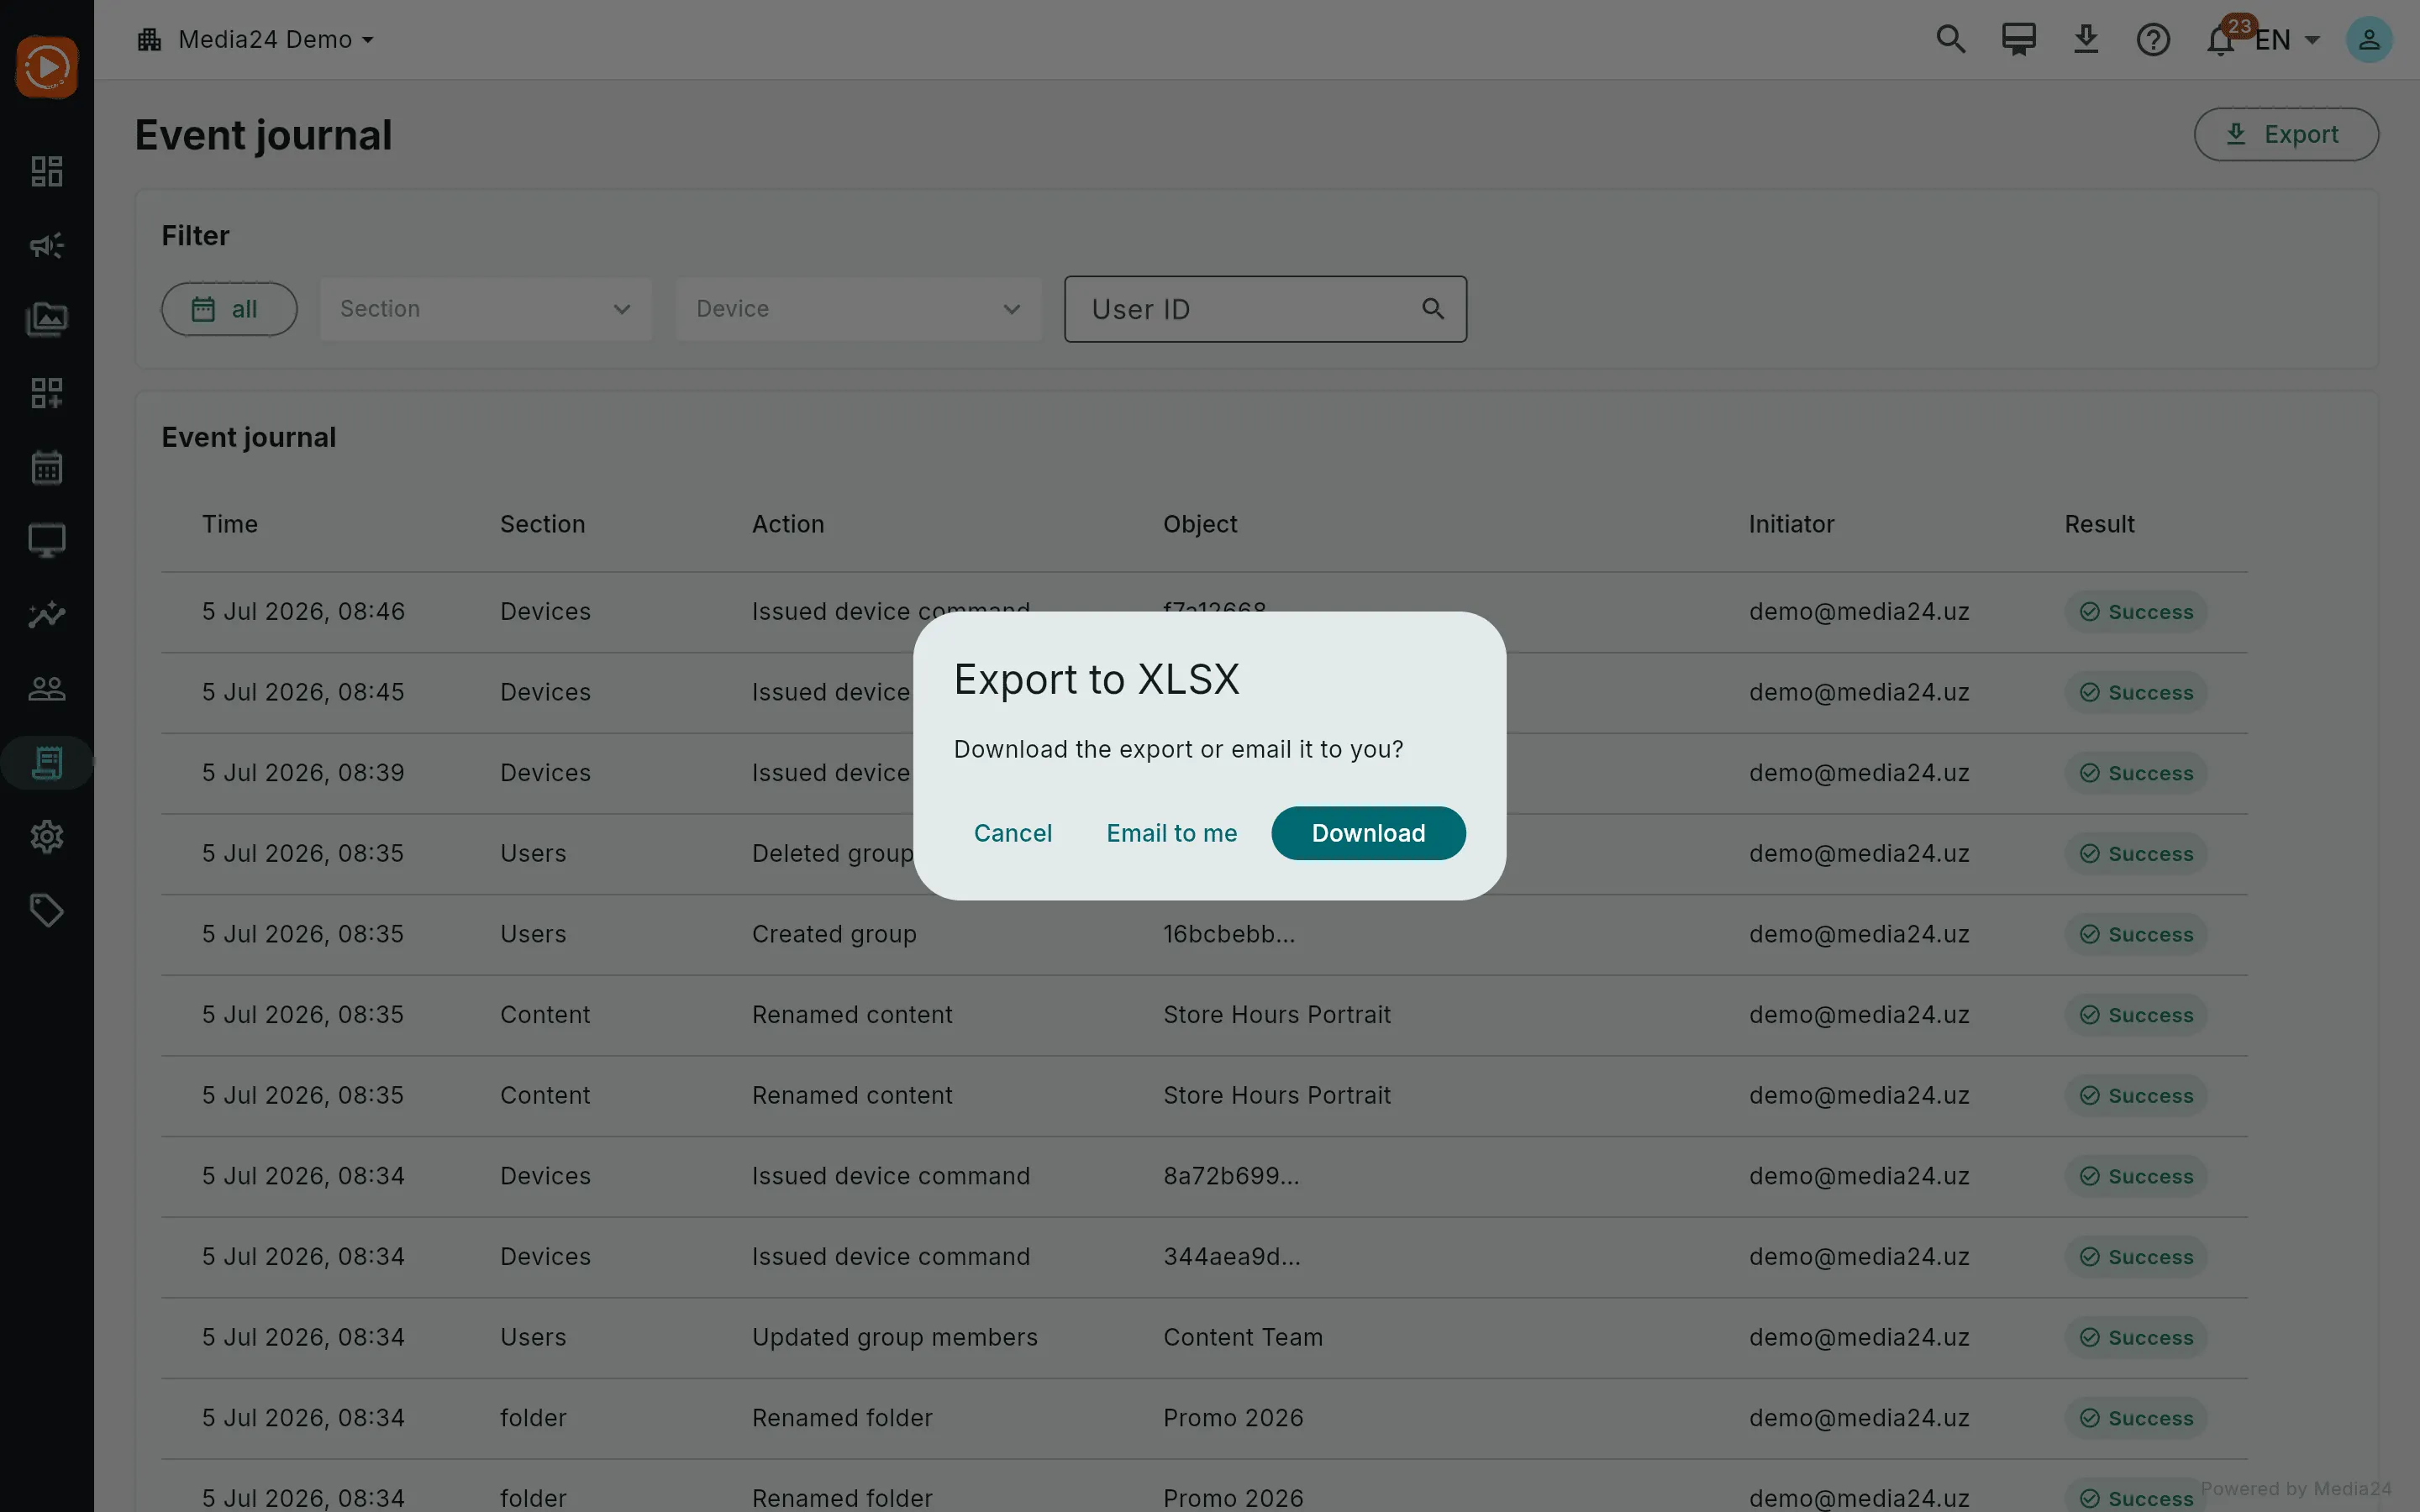The width and height of the screenshot is (2420, 1512).
Task: Click the '5 Jul 2026, 08:45' time cell
Action: (x=303, y=692)
